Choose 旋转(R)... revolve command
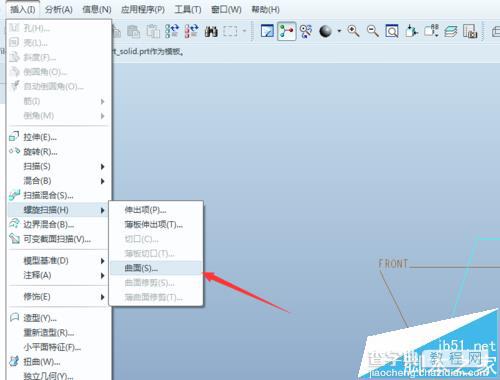Viewport: 500px width, 380px height. (x=58, y=152)
